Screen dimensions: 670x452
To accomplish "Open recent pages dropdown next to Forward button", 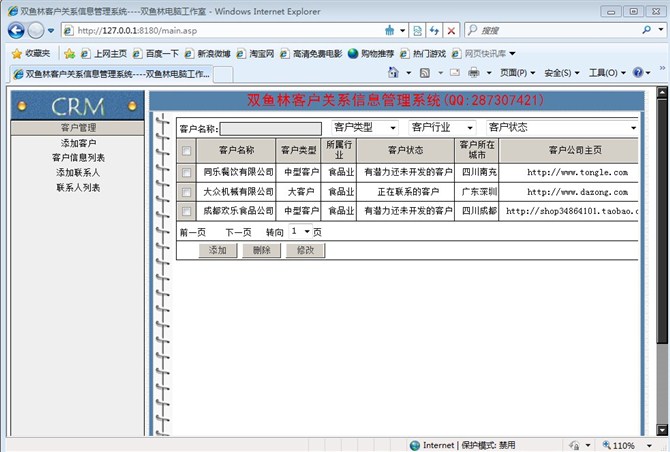I will point(51,30).
